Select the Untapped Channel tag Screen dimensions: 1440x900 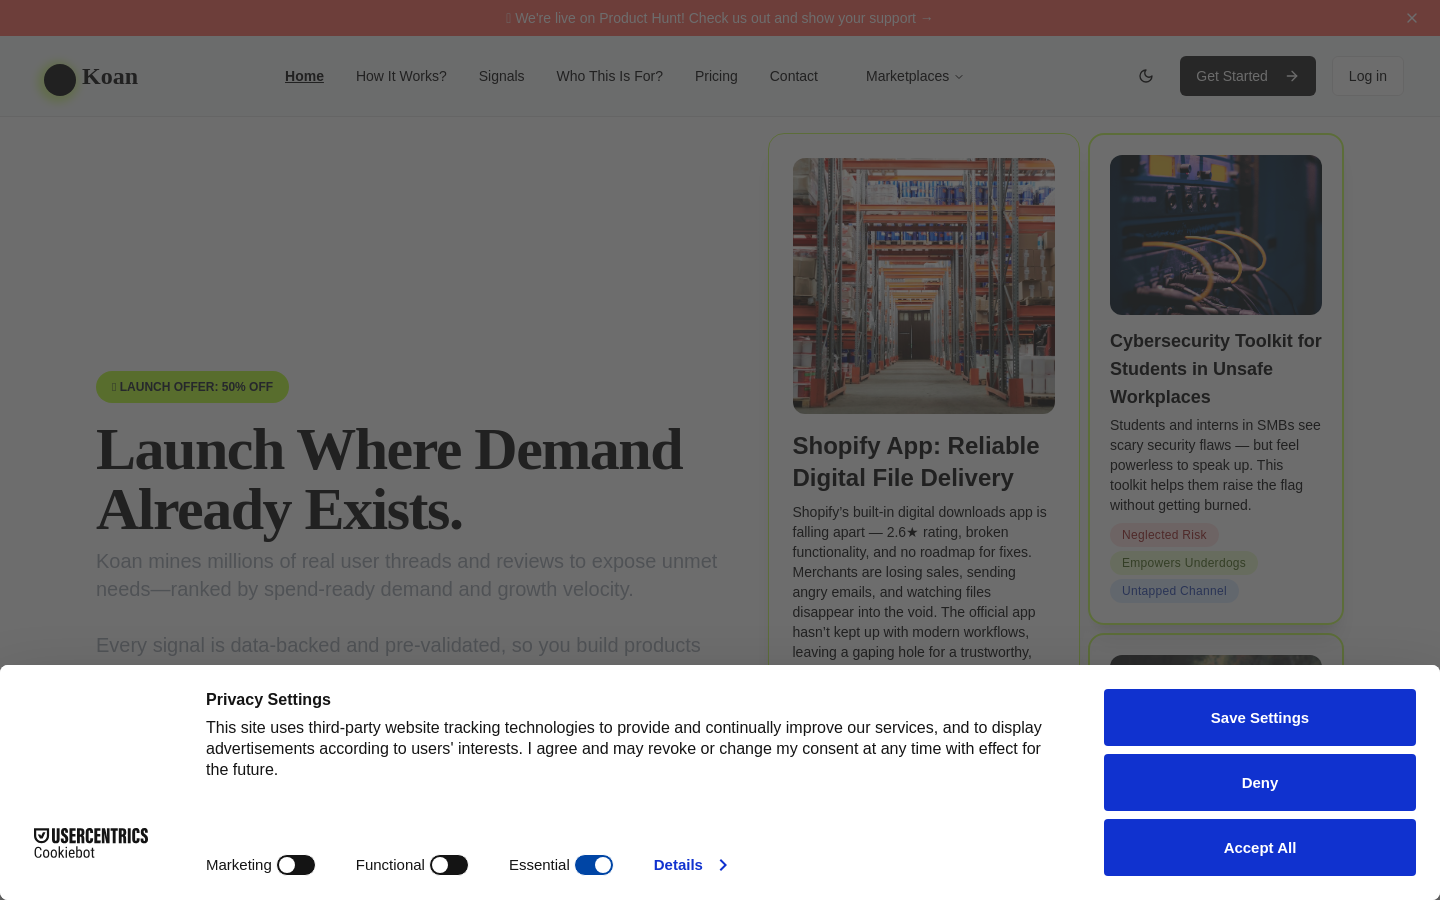(1174, 591)
